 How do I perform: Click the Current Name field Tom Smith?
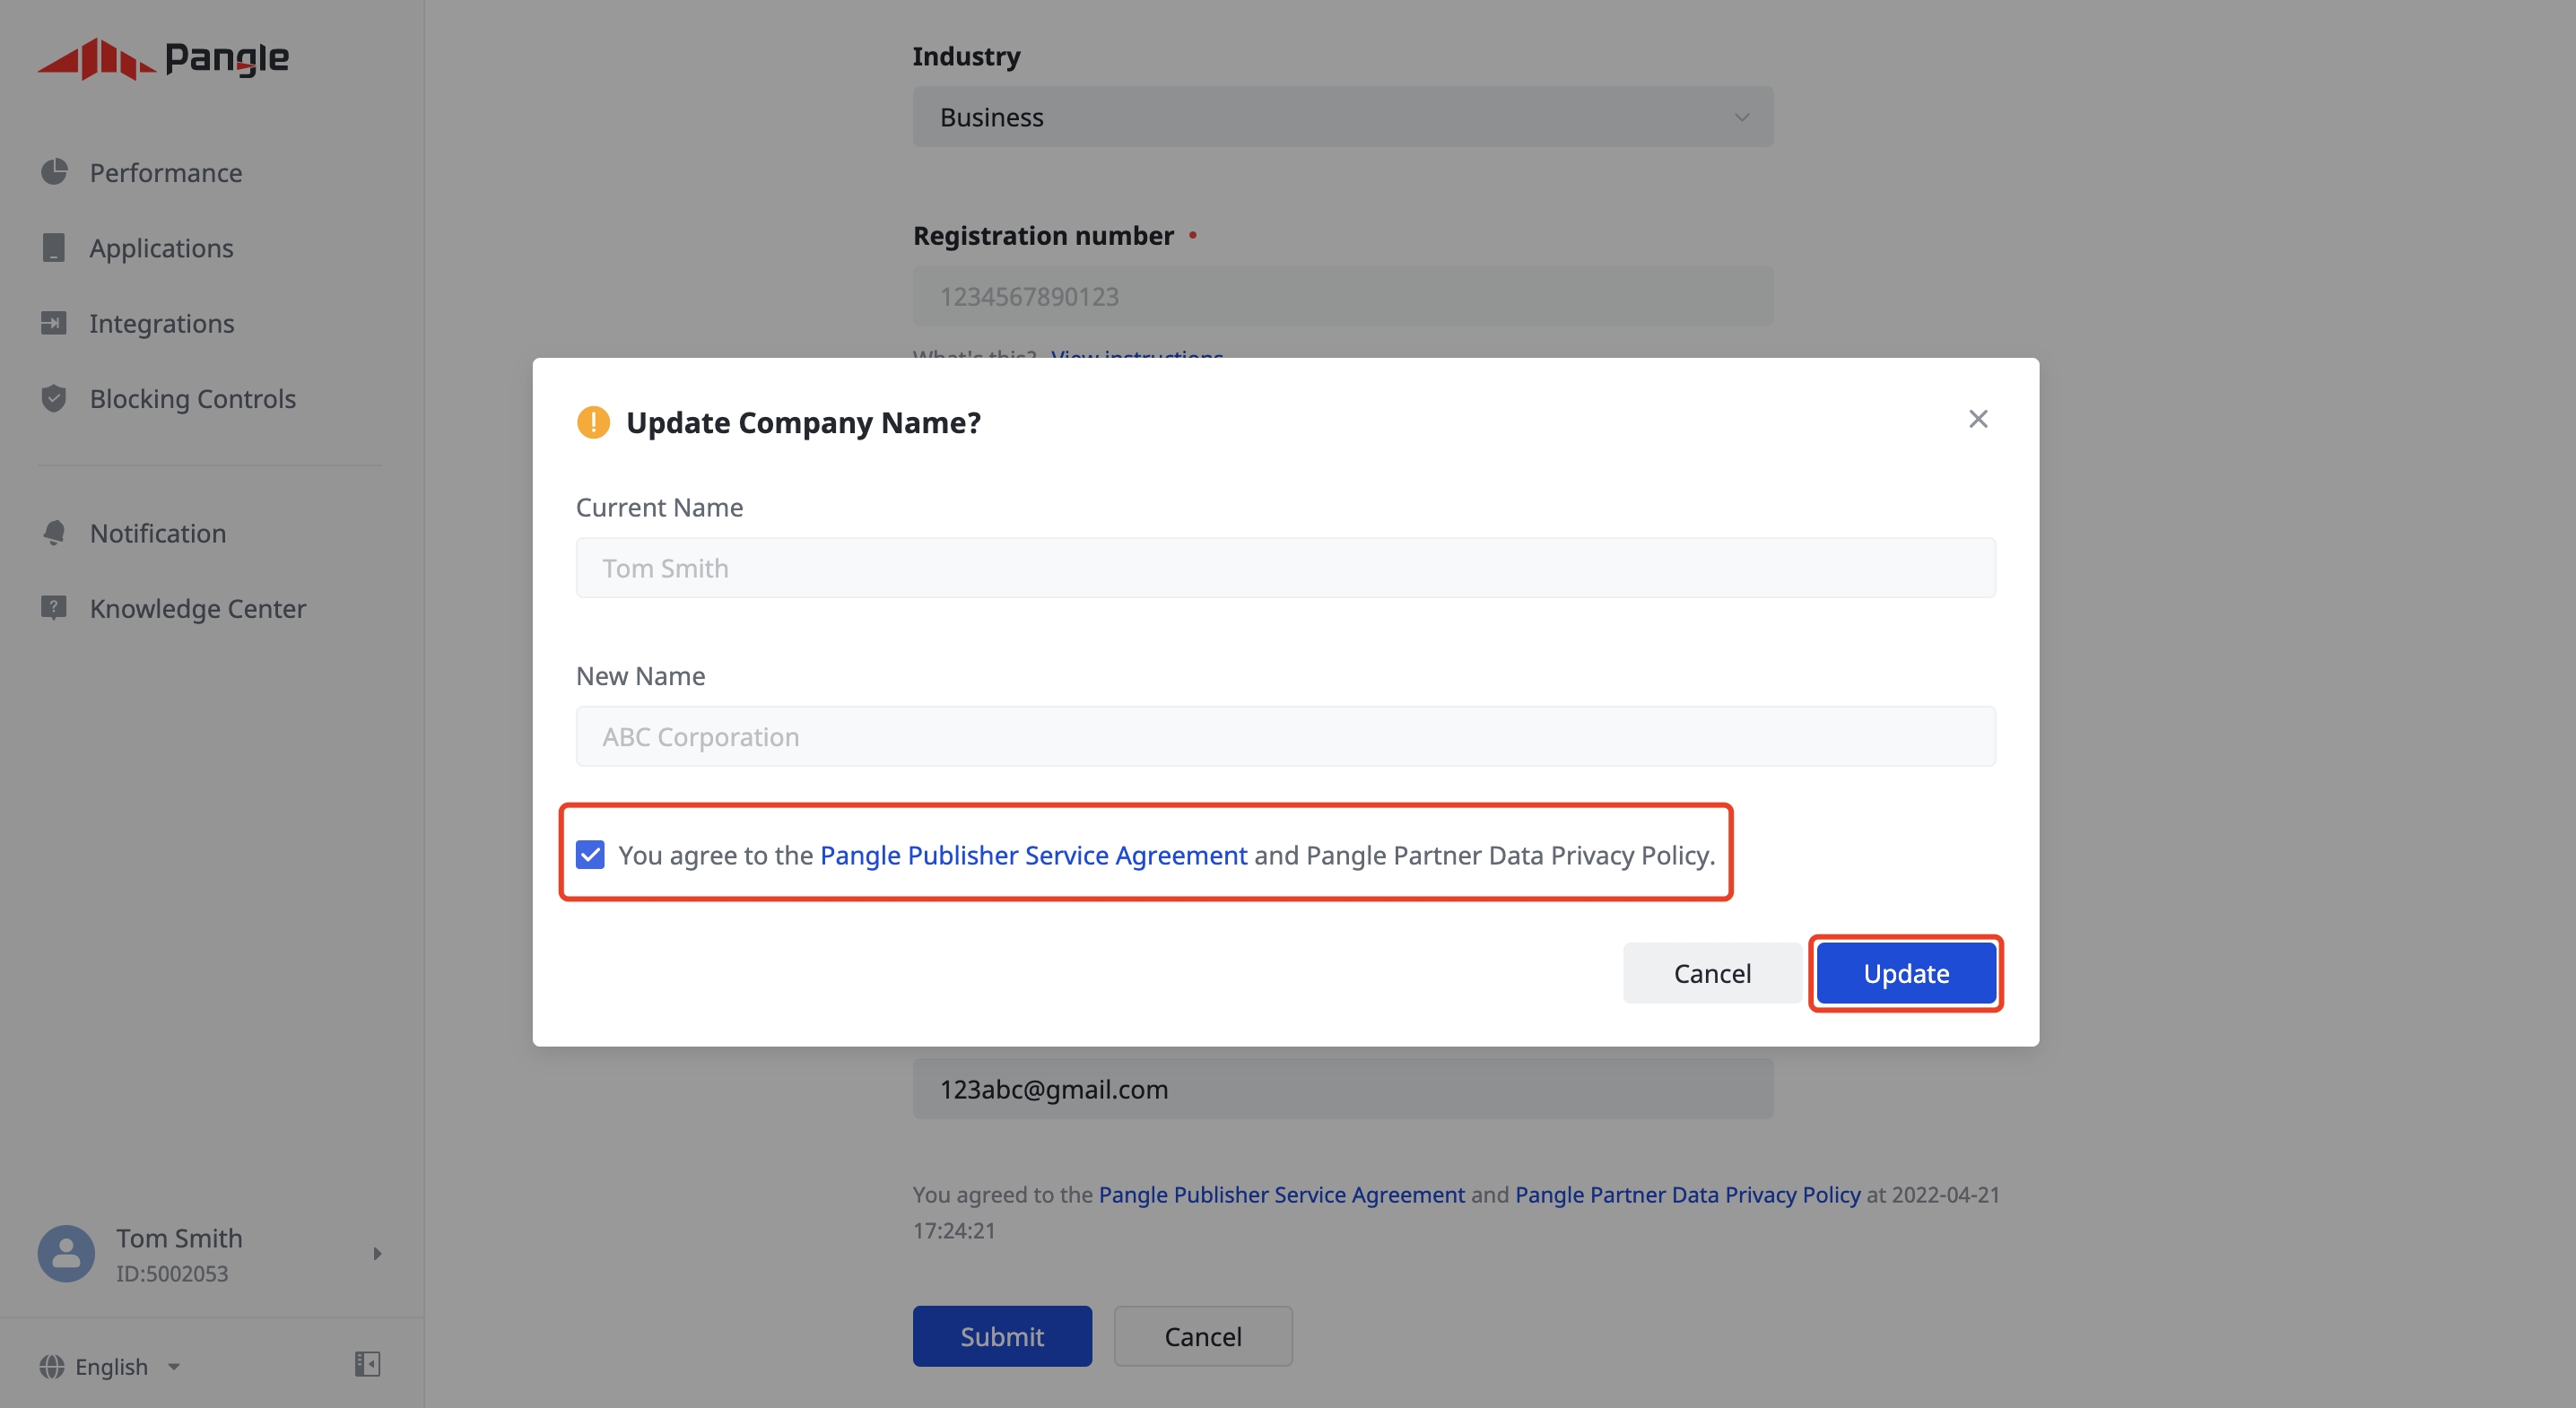click(x=1285, y=567)
